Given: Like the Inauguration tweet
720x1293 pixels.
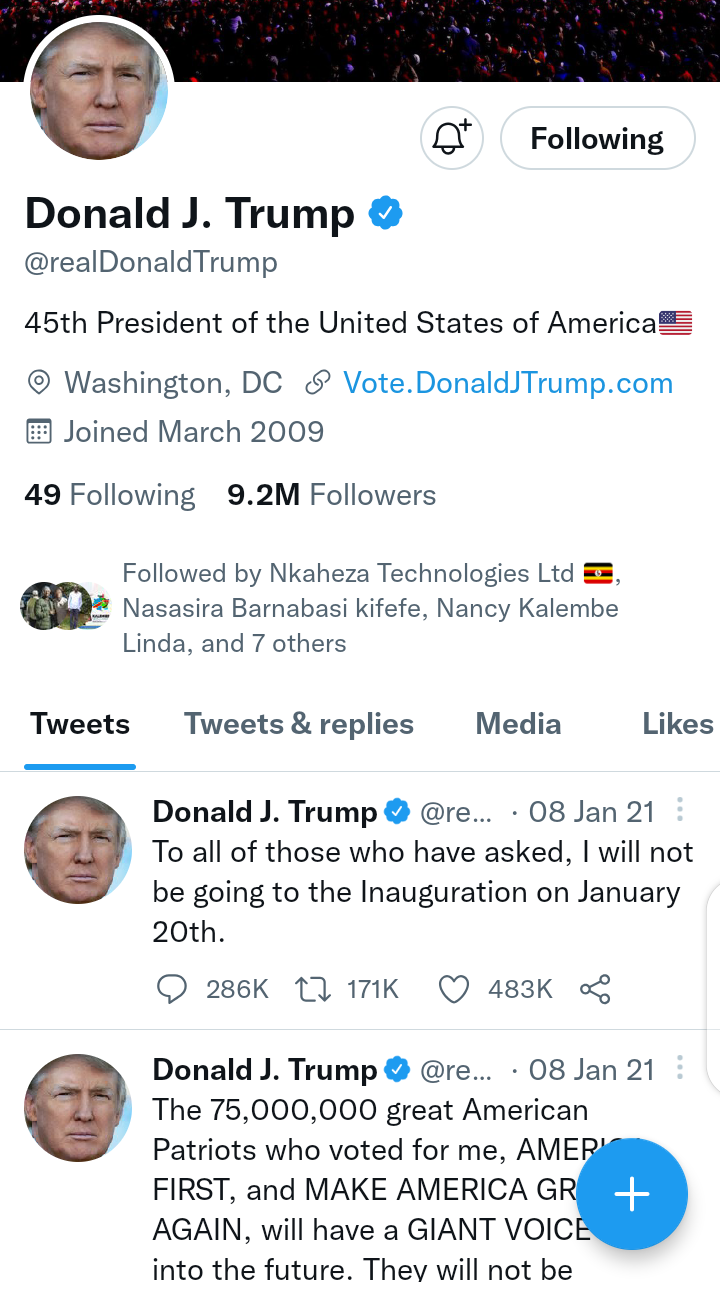Looking at the screenshot, I should point(454,989).
